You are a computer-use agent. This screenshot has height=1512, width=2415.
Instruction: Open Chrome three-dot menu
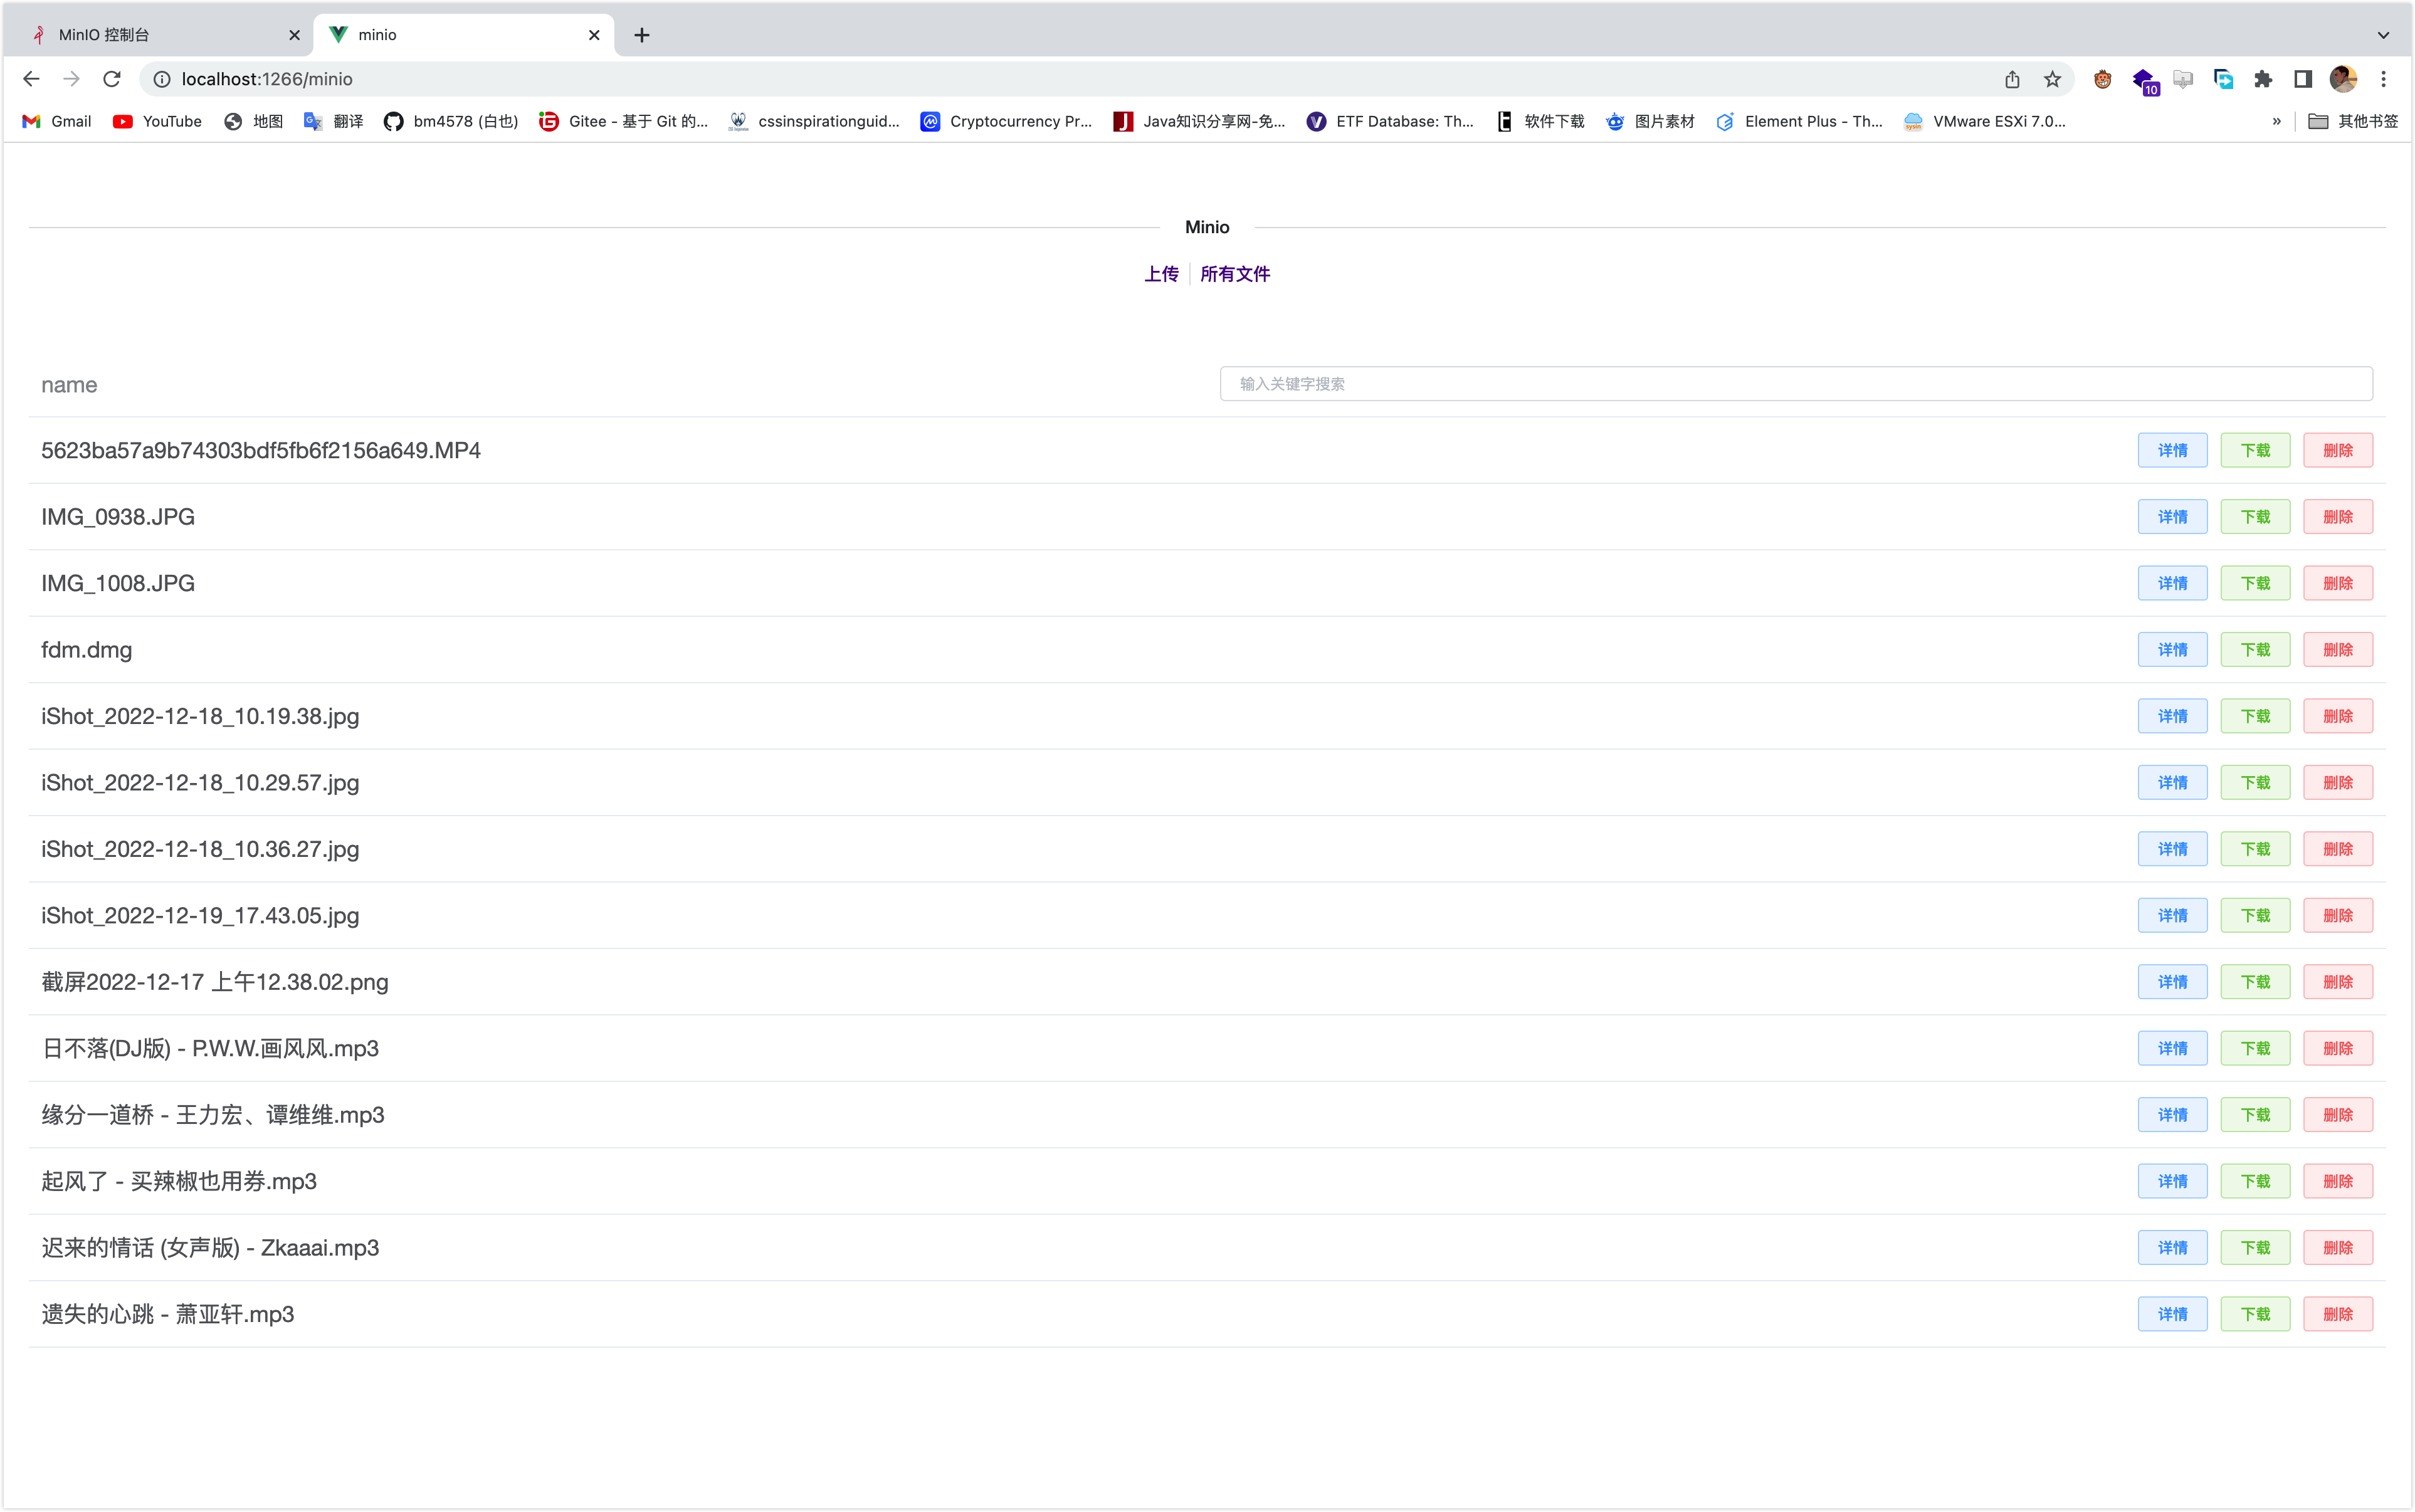pos(2384,79)
